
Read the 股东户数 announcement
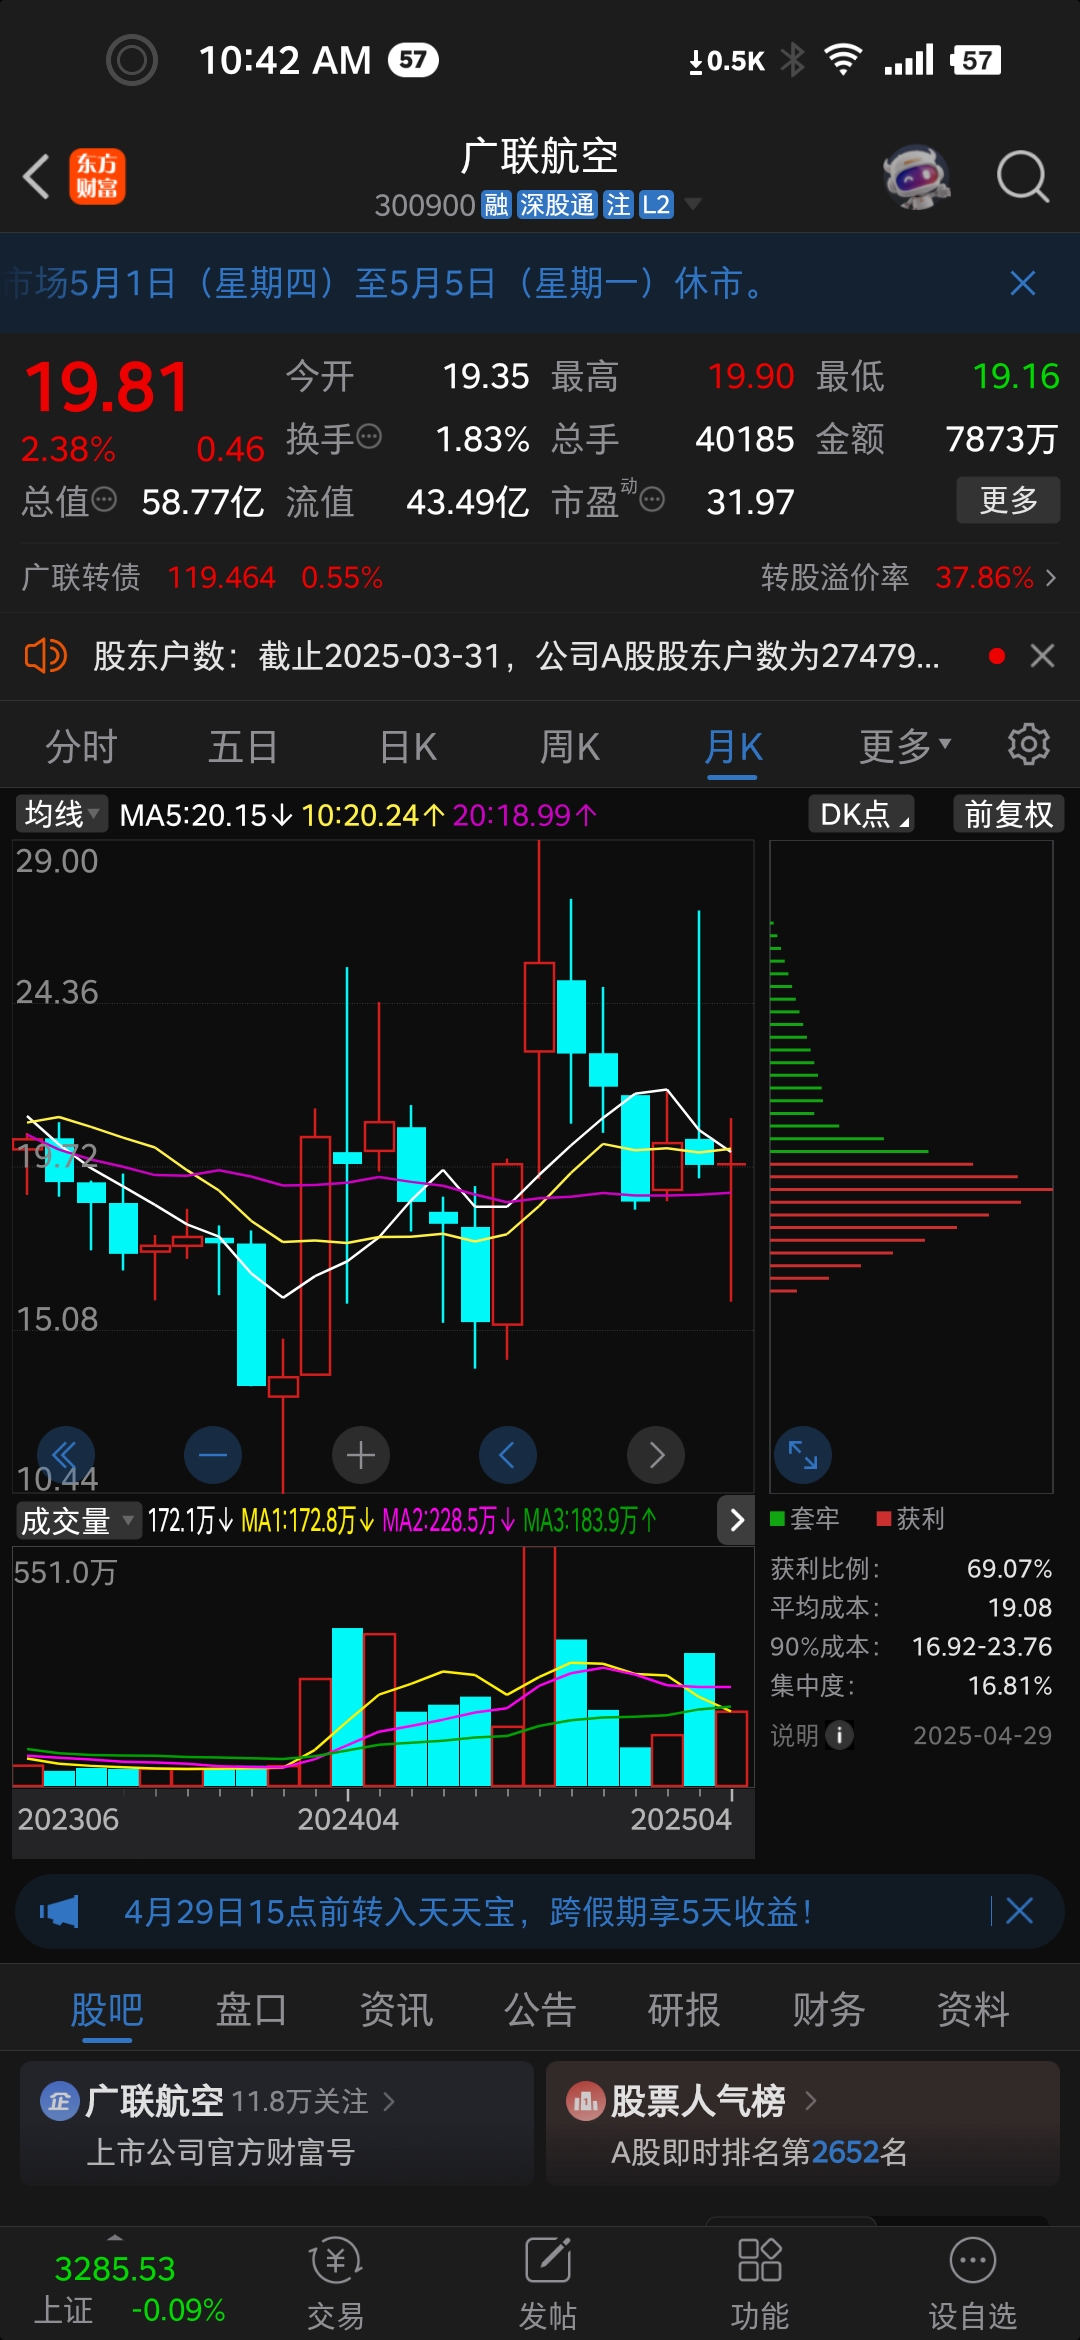pyautogui.click(x=516, y=656)
